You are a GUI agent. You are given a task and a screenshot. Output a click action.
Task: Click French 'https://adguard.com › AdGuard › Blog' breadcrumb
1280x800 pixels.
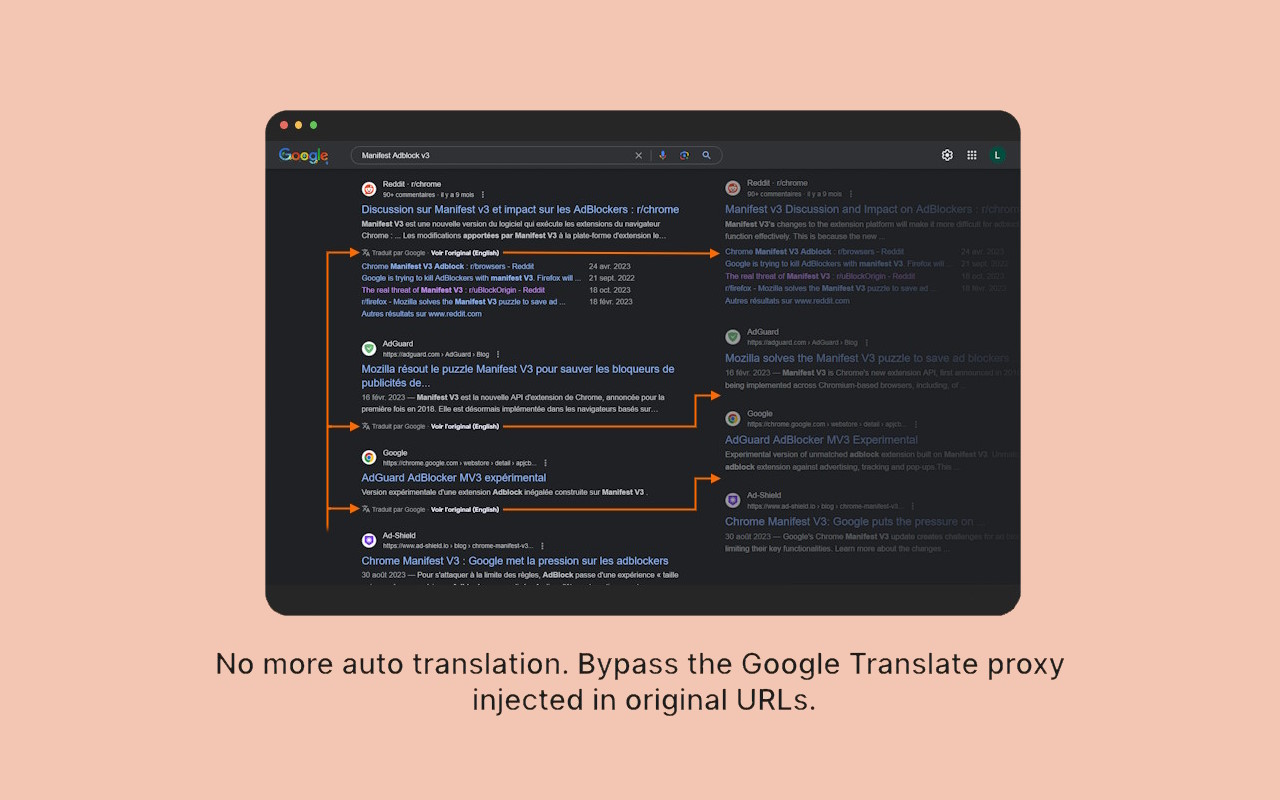coord(436,354)
